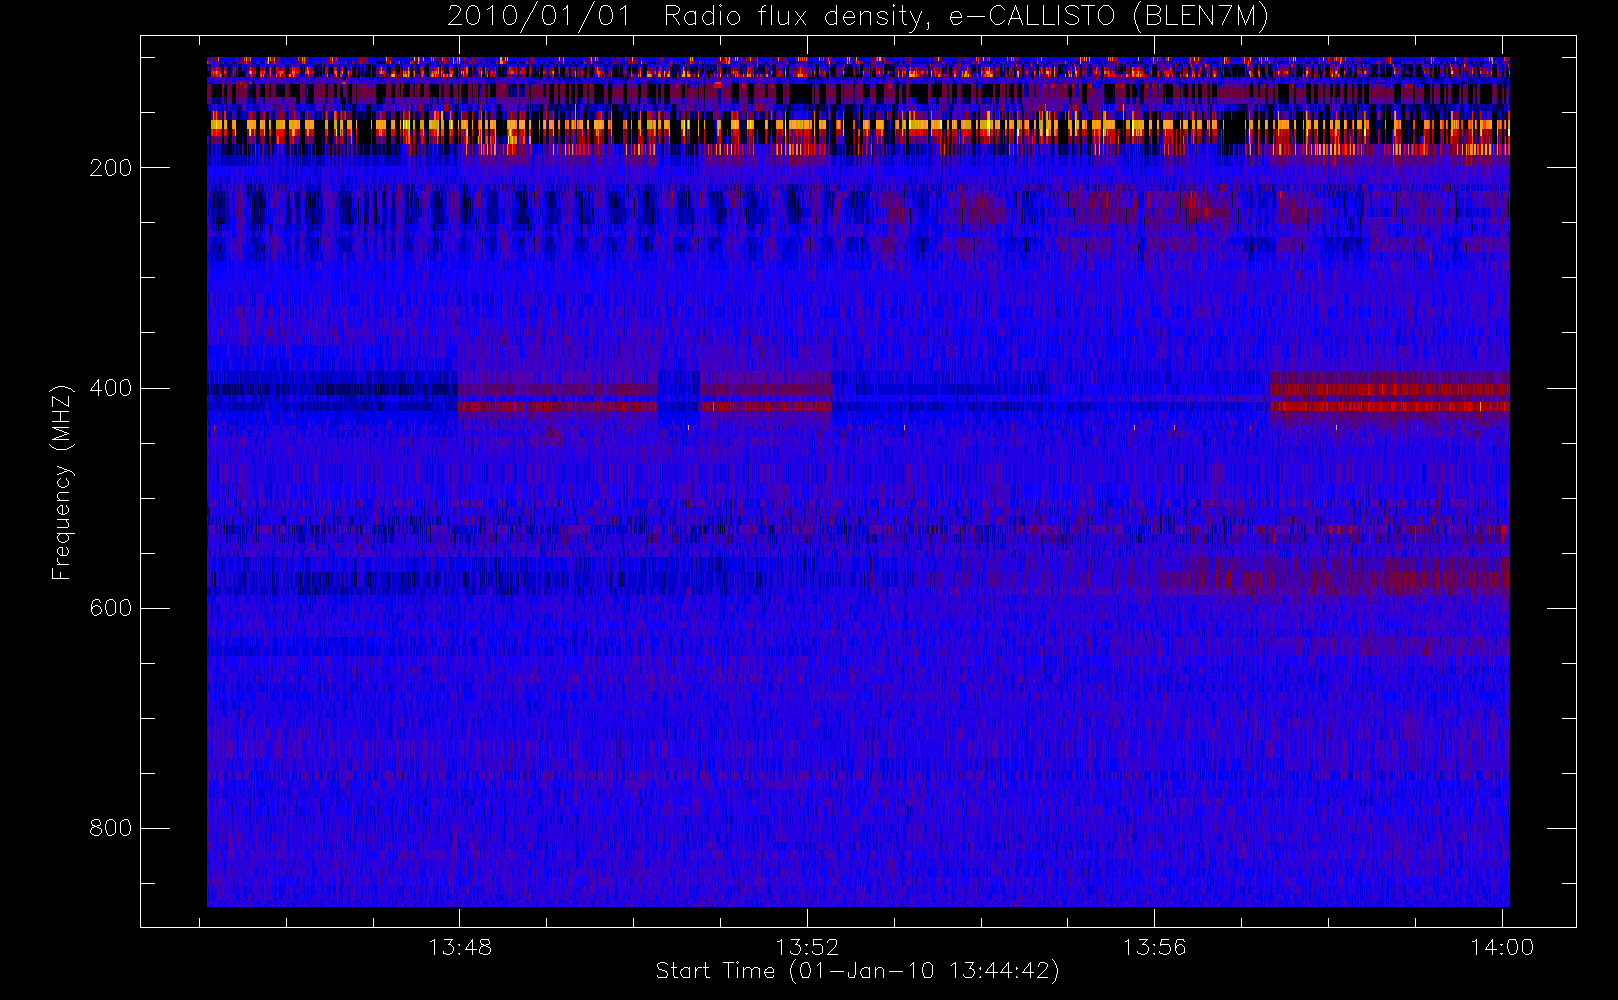This screenshot has height=1000, width=1618.
Task: Click the 13:52 time axis label
Action: coord(807,947)
